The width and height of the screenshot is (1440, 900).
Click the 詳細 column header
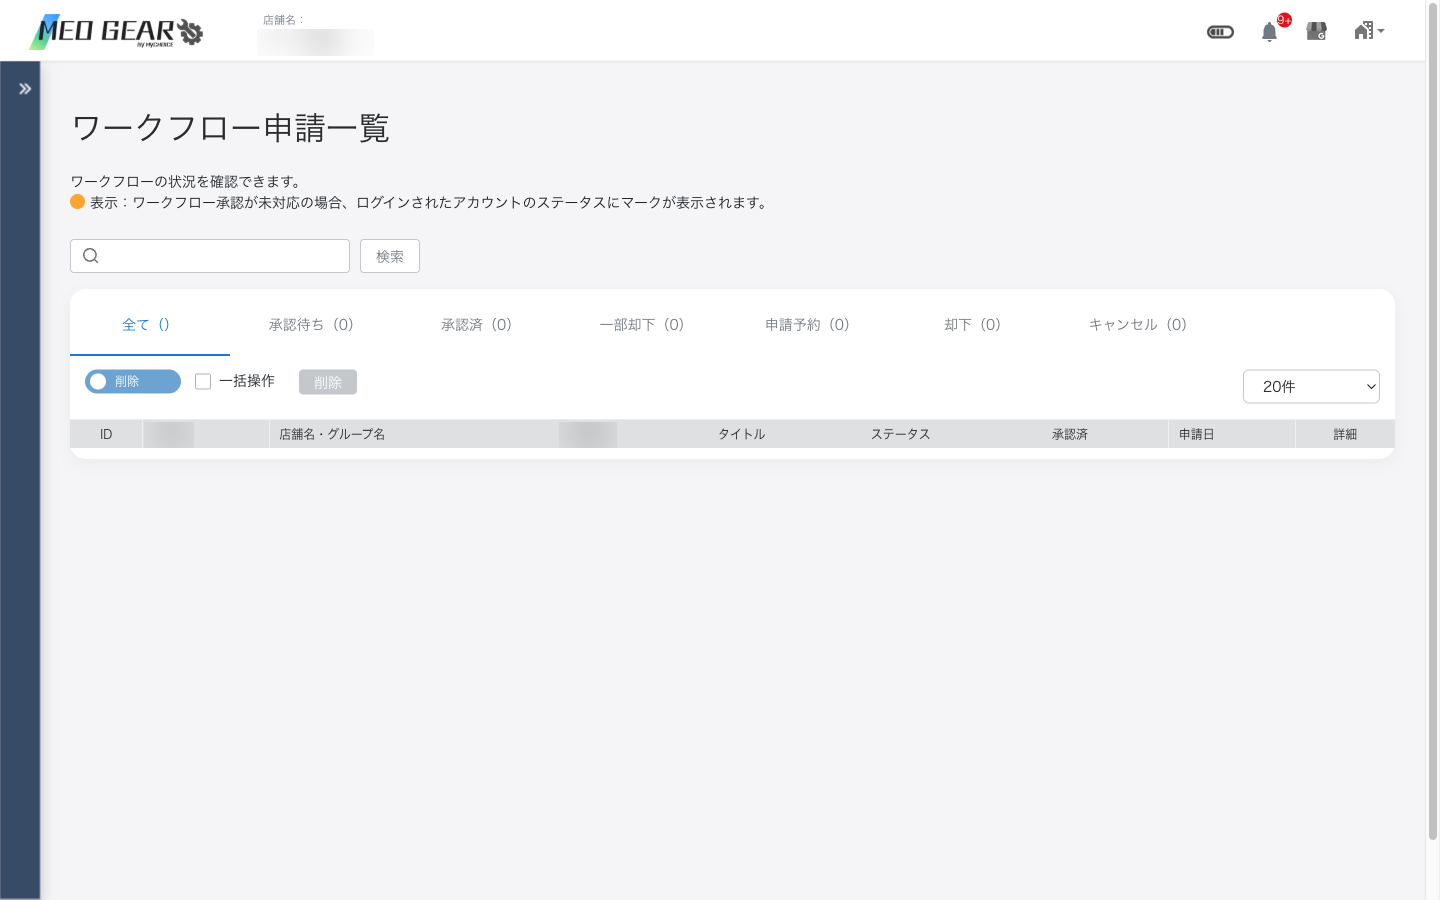[x=1345, y=434]
